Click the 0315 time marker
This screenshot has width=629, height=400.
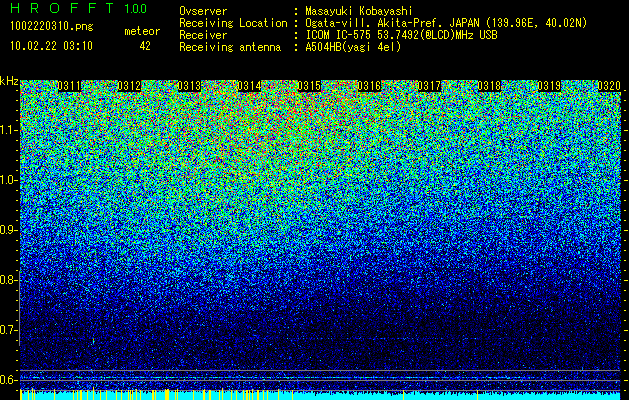(309, 86)
